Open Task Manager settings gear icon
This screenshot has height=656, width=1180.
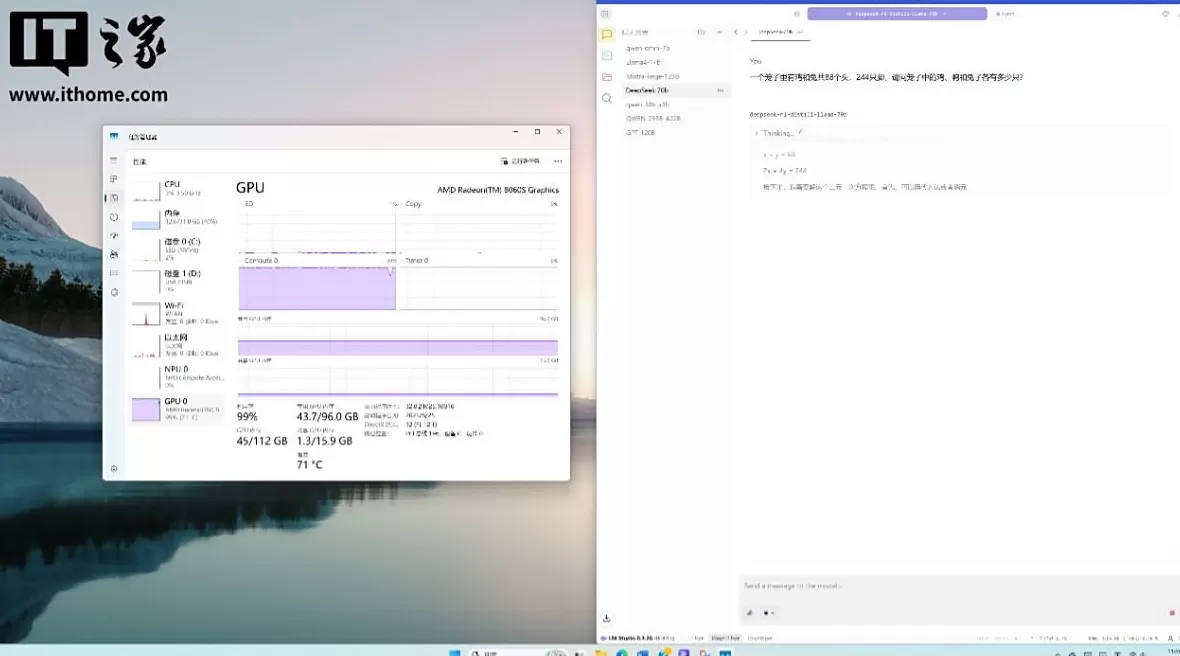tap(114, 468)
